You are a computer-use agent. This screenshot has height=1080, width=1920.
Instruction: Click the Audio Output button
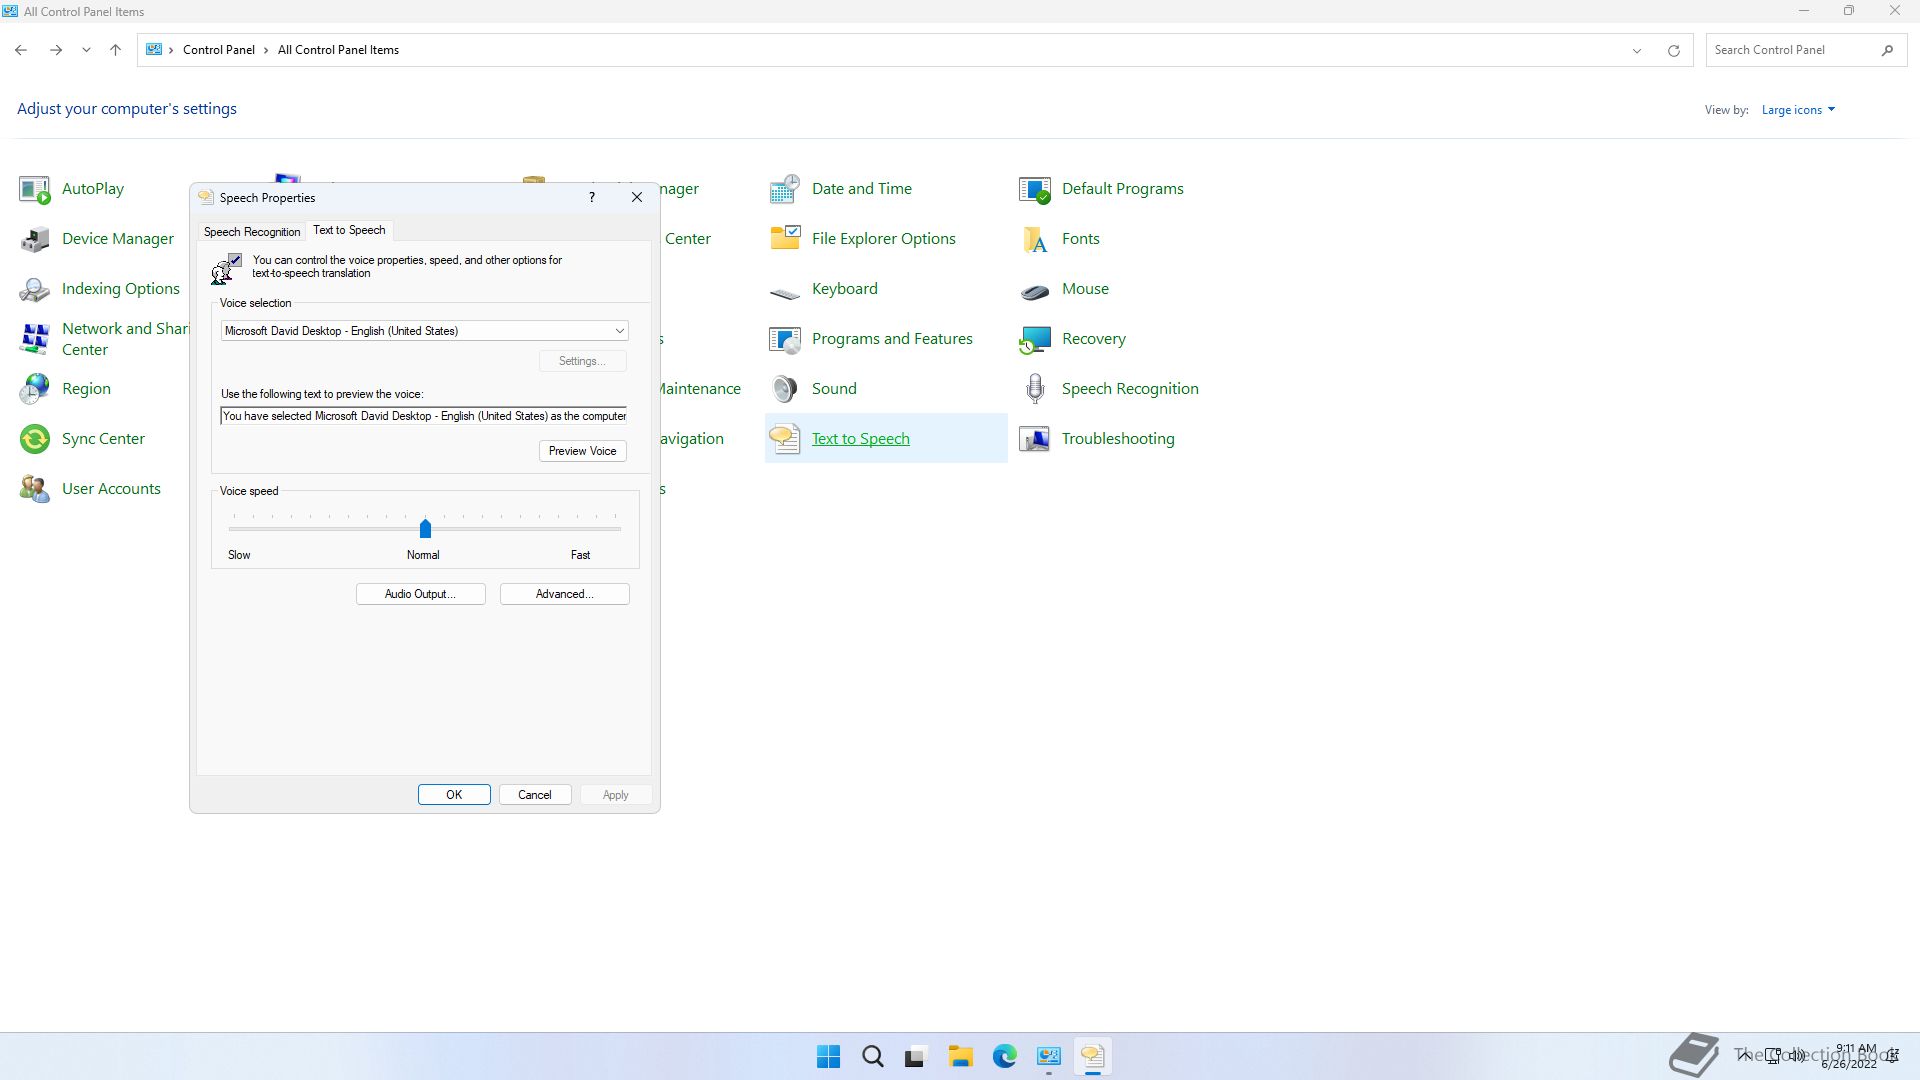pos(420,594)
